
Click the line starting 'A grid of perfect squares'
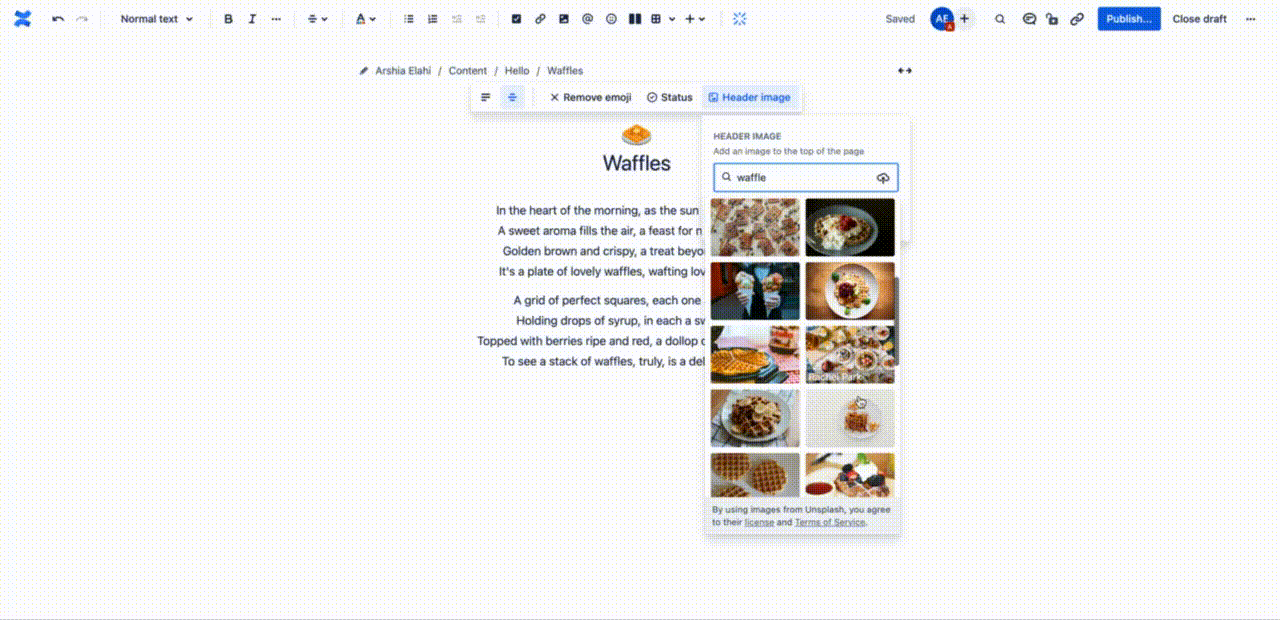click(x=607, y=300)
